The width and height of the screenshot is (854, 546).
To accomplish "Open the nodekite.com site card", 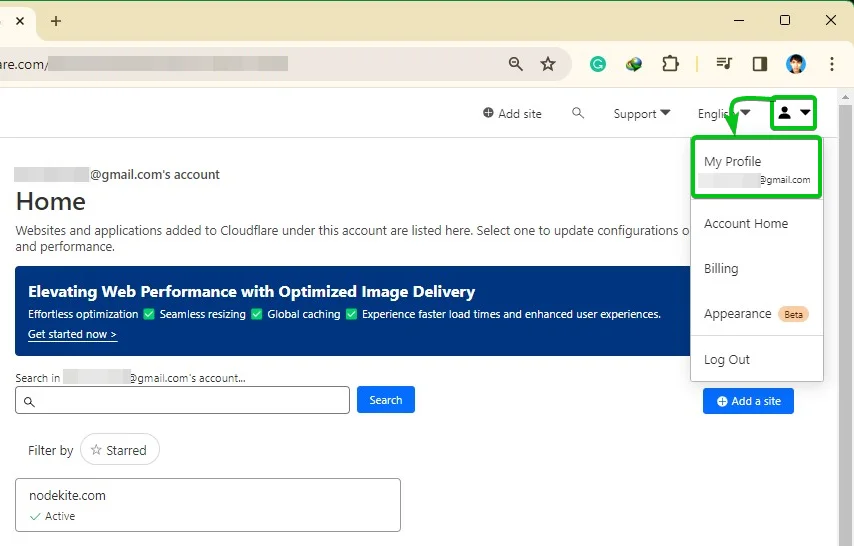I will pyautogui.click(x=208, y=505).
